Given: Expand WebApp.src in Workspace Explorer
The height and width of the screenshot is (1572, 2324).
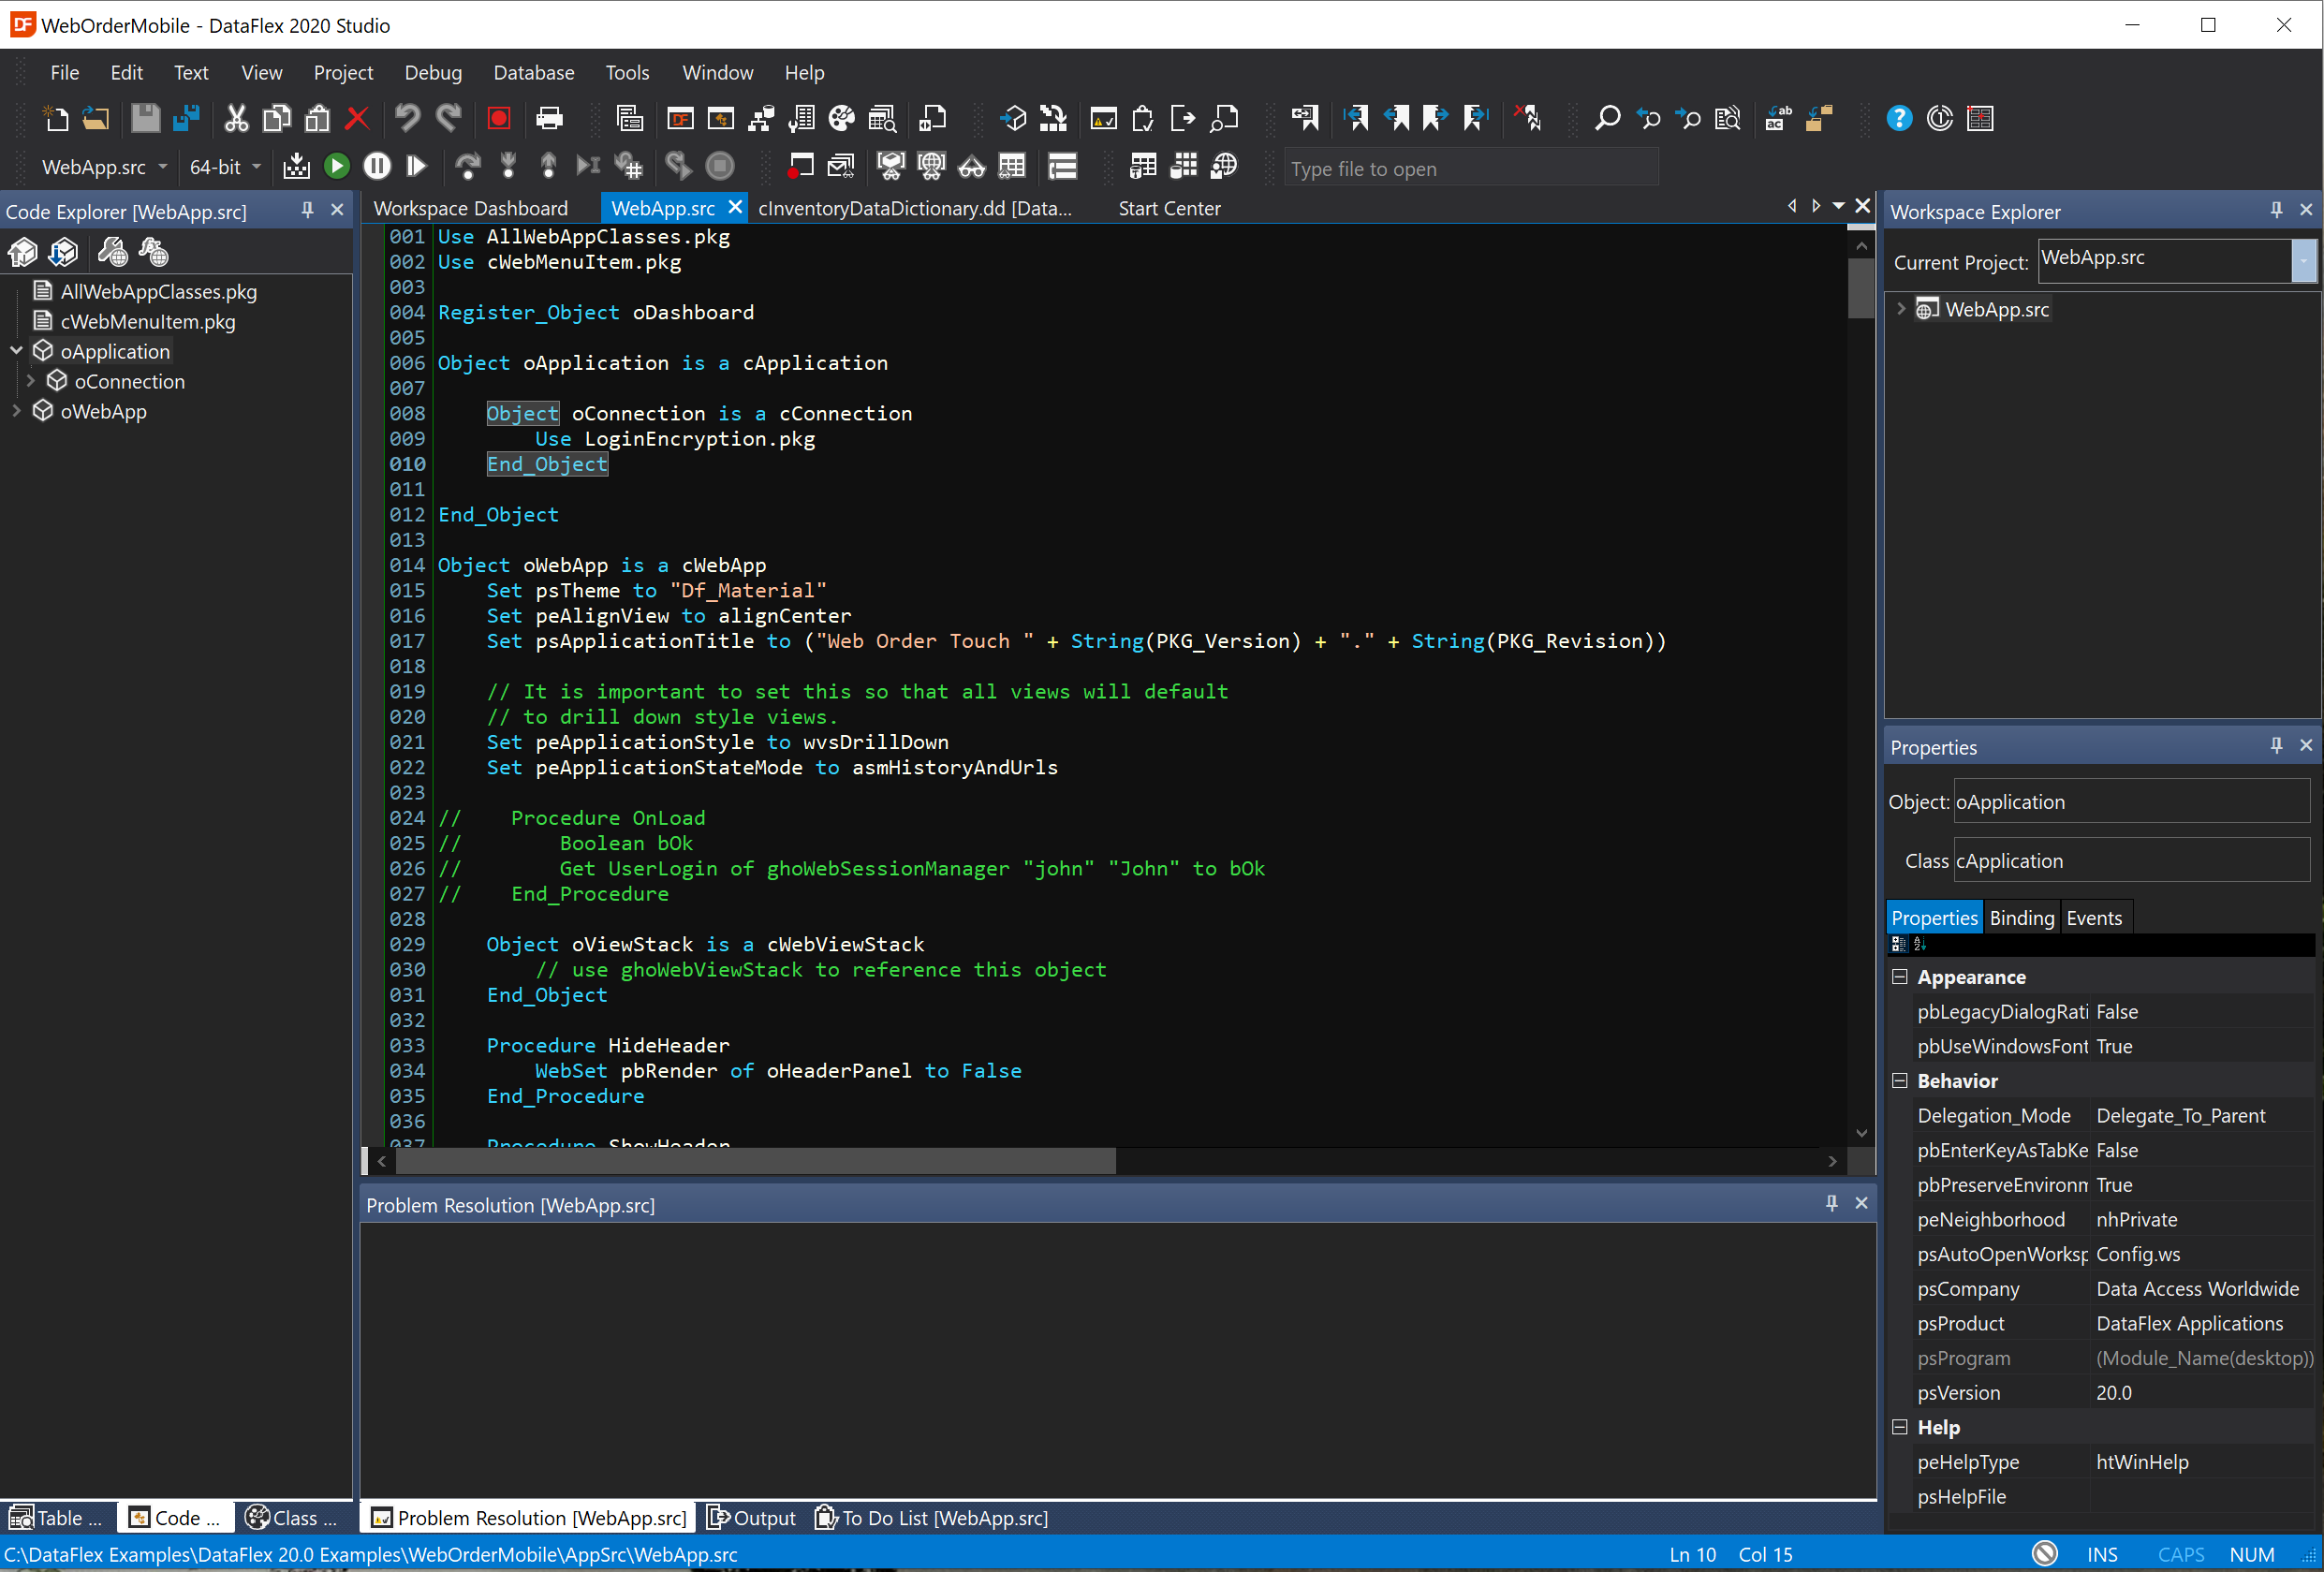Looking at the screenshot, I should pos(1900,309).
